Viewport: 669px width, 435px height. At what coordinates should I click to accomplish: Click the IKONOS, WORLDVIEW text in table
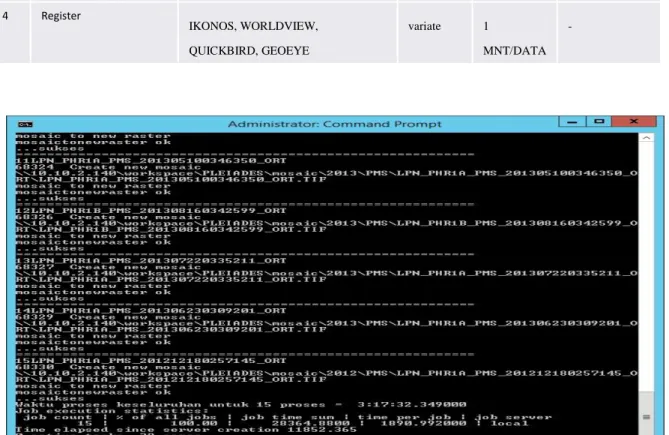(253, 26)
